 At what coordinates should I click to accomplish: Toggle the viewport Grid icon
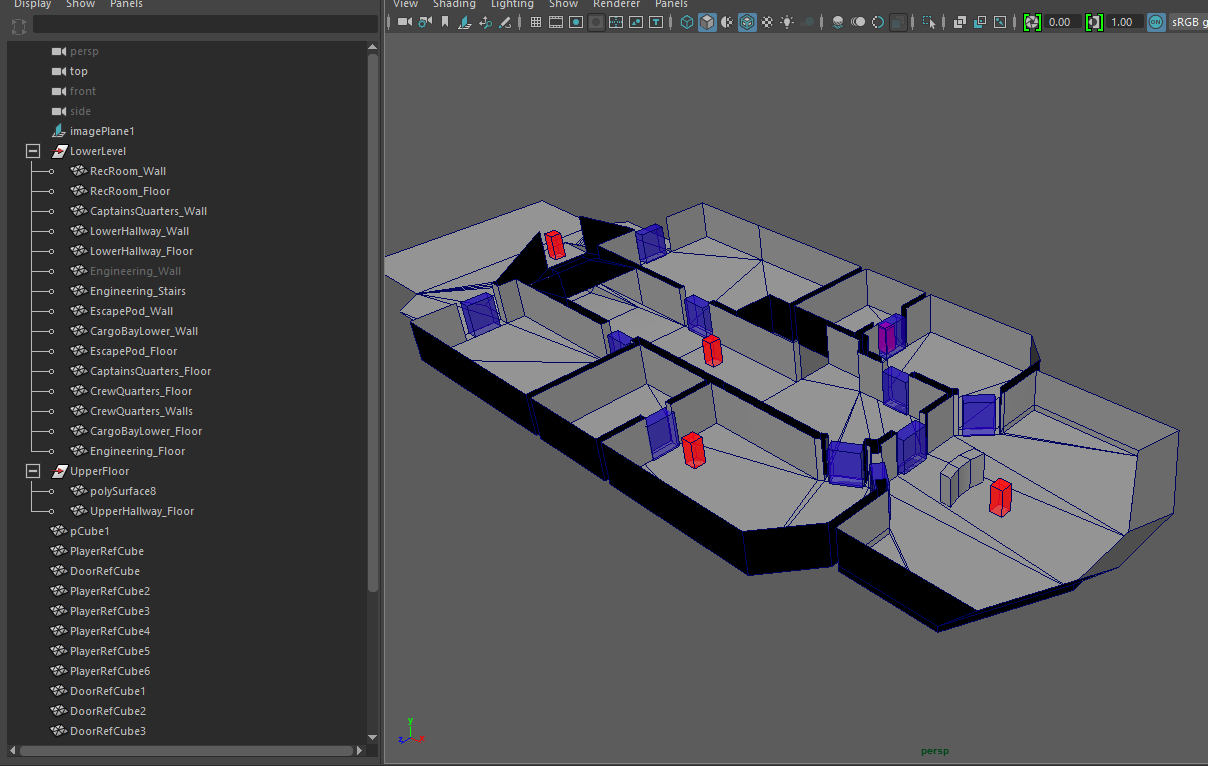(536, 22)
